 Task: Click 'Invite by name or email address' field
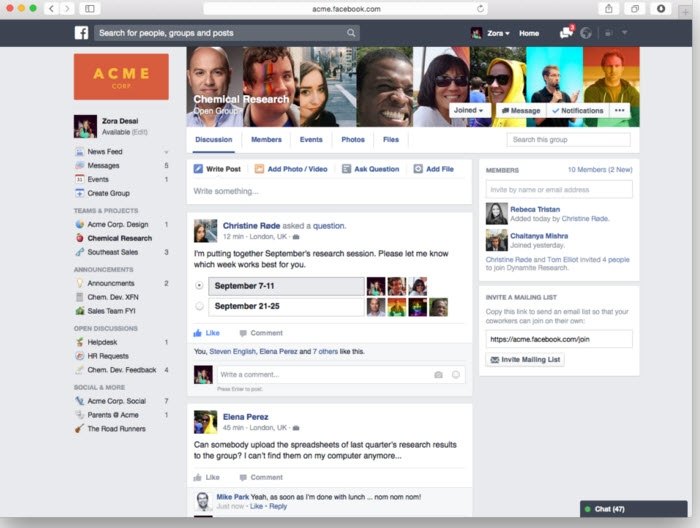click(x=559, y=190)
